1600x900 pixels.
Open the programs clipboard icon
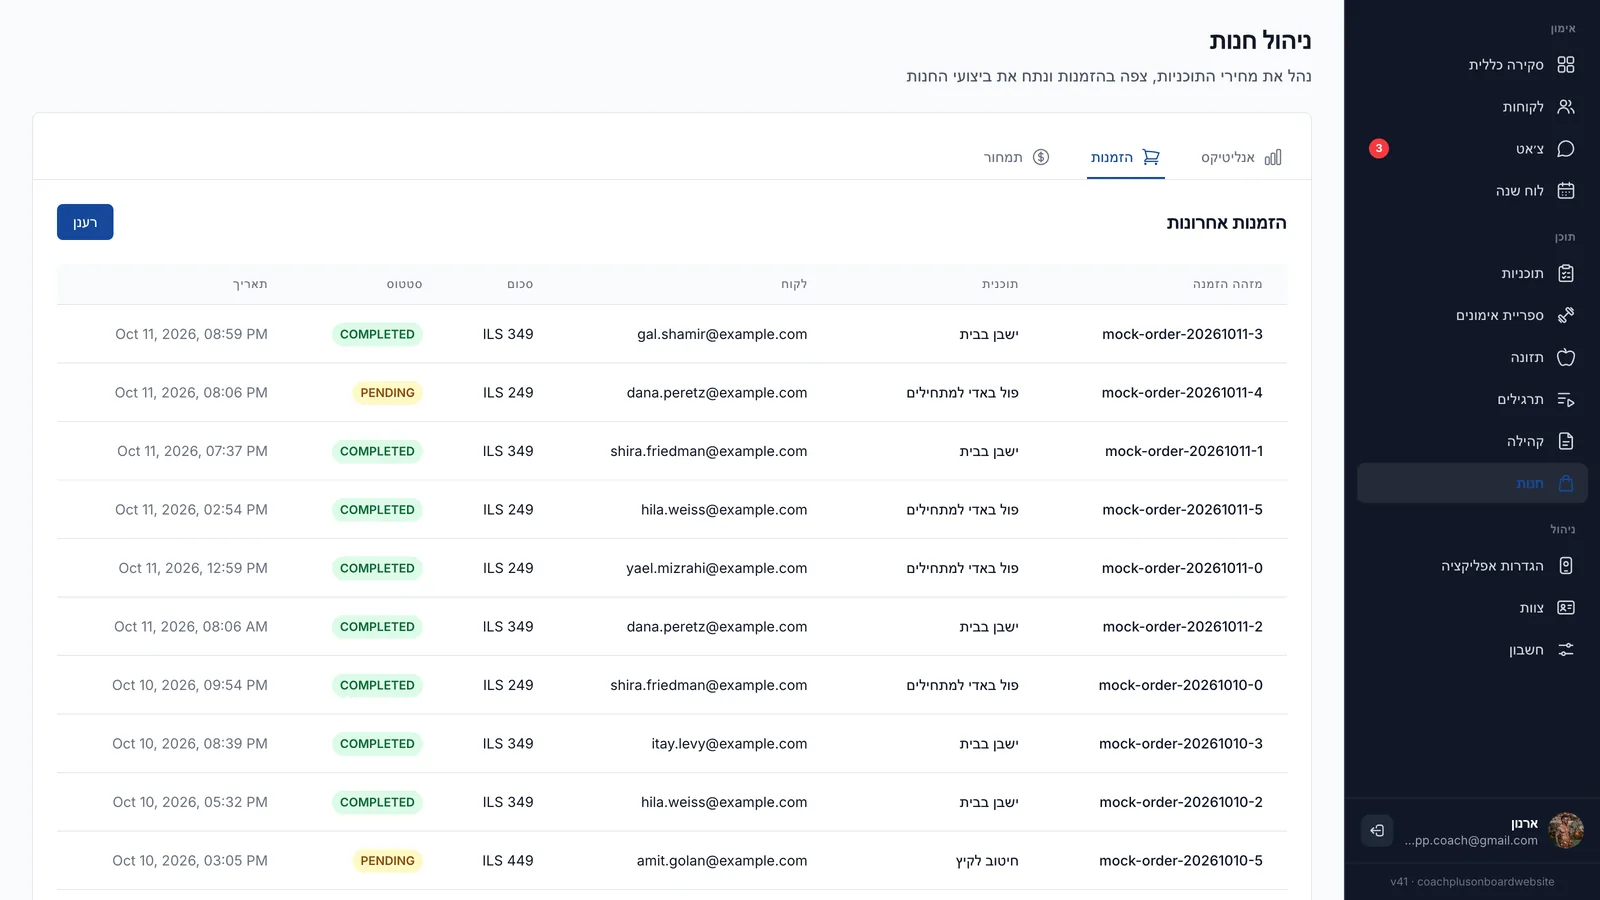1566,274
